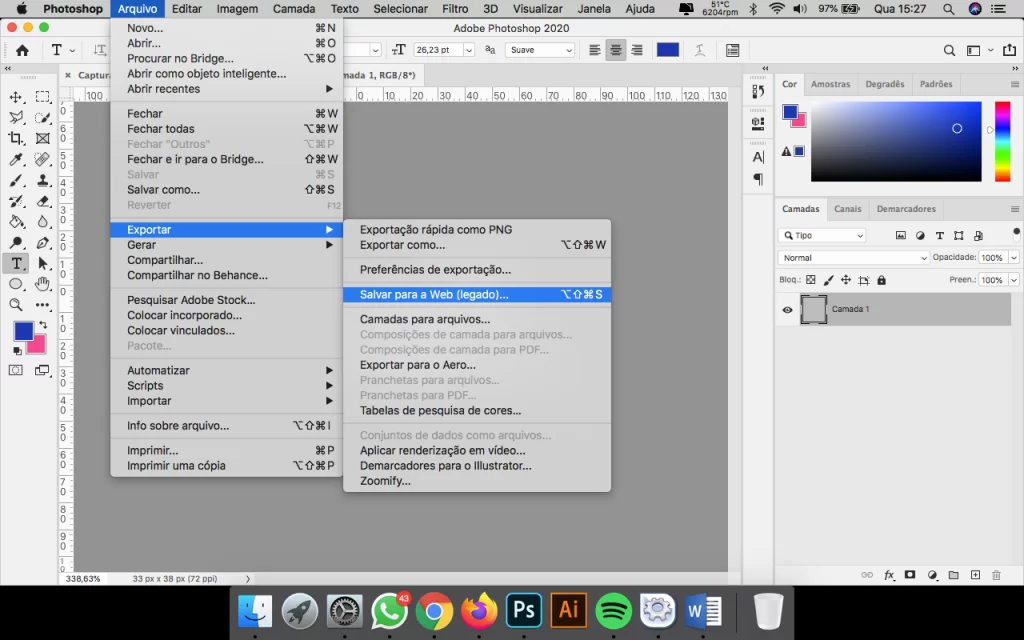Select the Ellipse shape tool
Viewport: 1024px width, 640px height.
(16, 284)
